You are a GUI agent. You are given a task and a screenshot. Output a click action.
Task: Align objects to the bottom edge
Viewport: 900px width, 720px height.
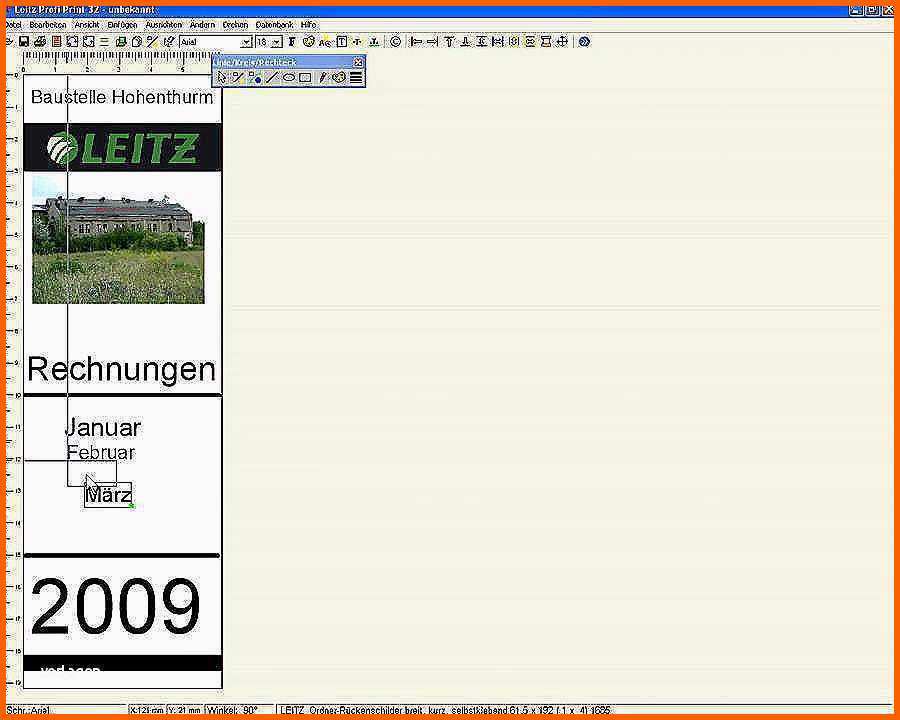[465, 41]
